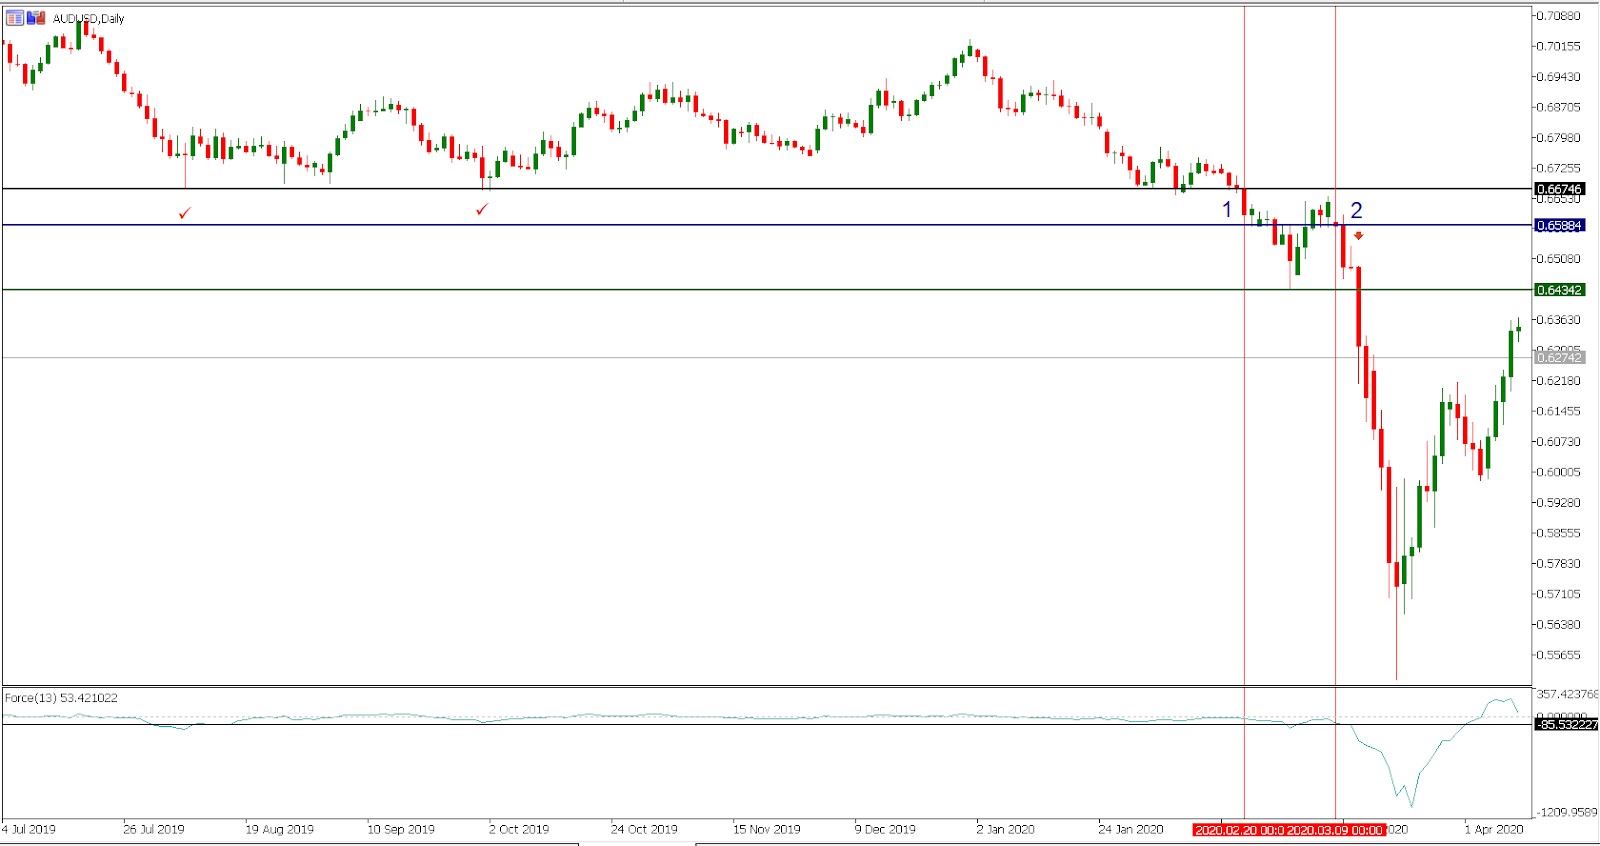Screen dimensions: 1600x846
Task: Click the 0.64342 green price label
Action: [x=1559, y=290]
